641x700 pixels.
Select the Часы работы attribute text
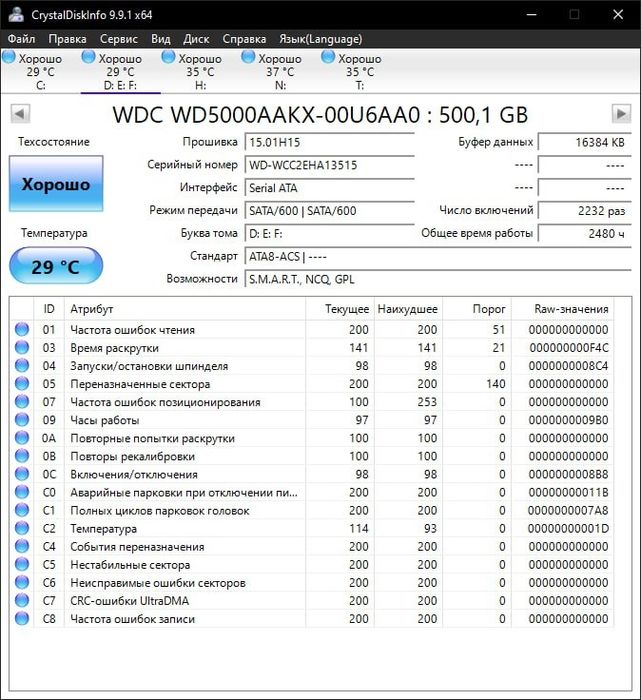105,420
